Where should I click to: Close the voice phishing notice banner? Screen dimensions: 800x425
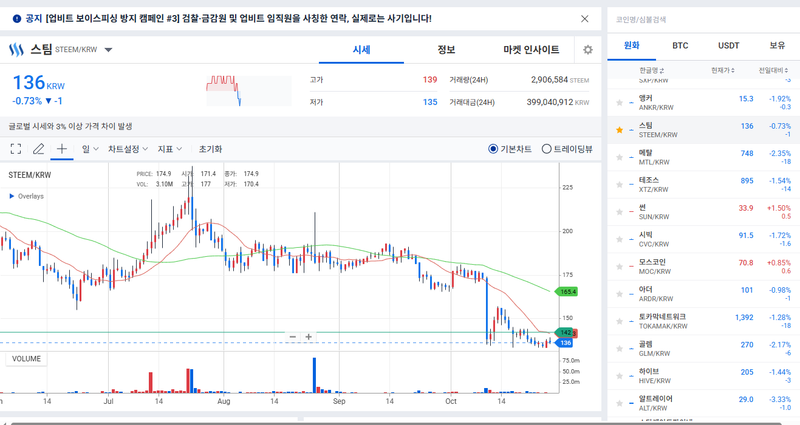coord(585,18)
